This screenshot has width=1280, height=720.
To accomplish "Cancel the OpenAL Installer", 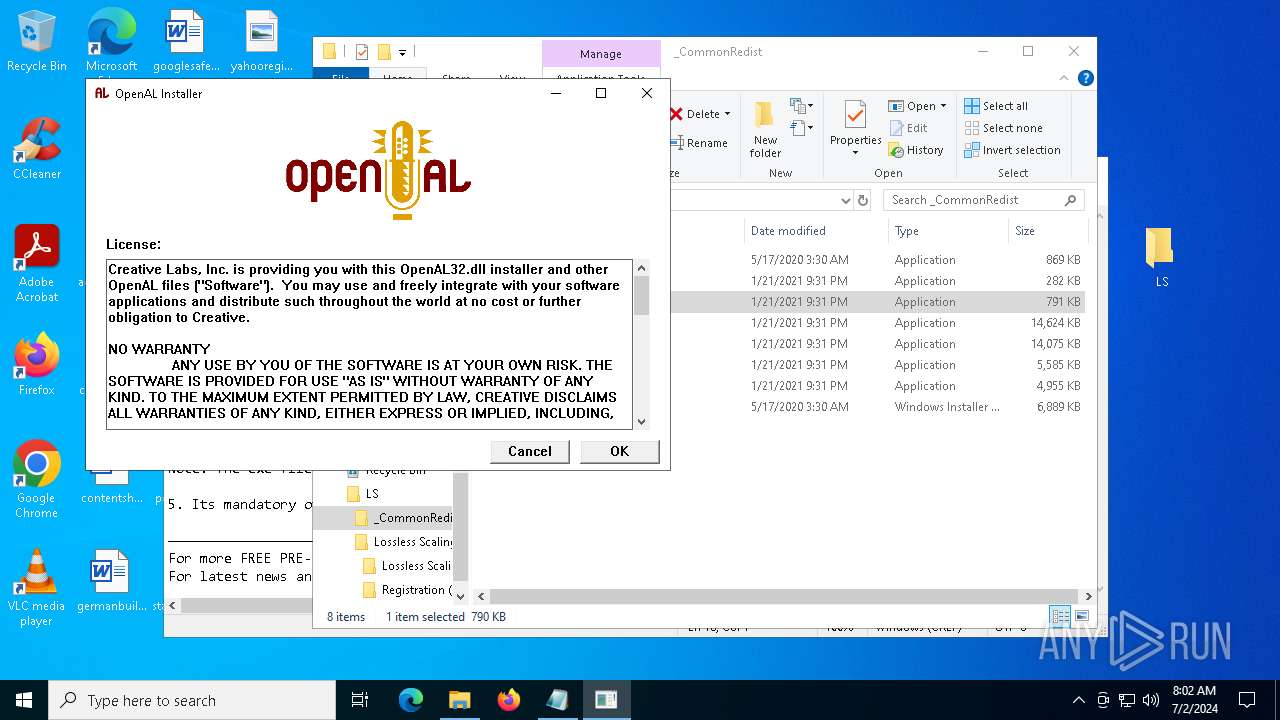I will tap(529, 451).
